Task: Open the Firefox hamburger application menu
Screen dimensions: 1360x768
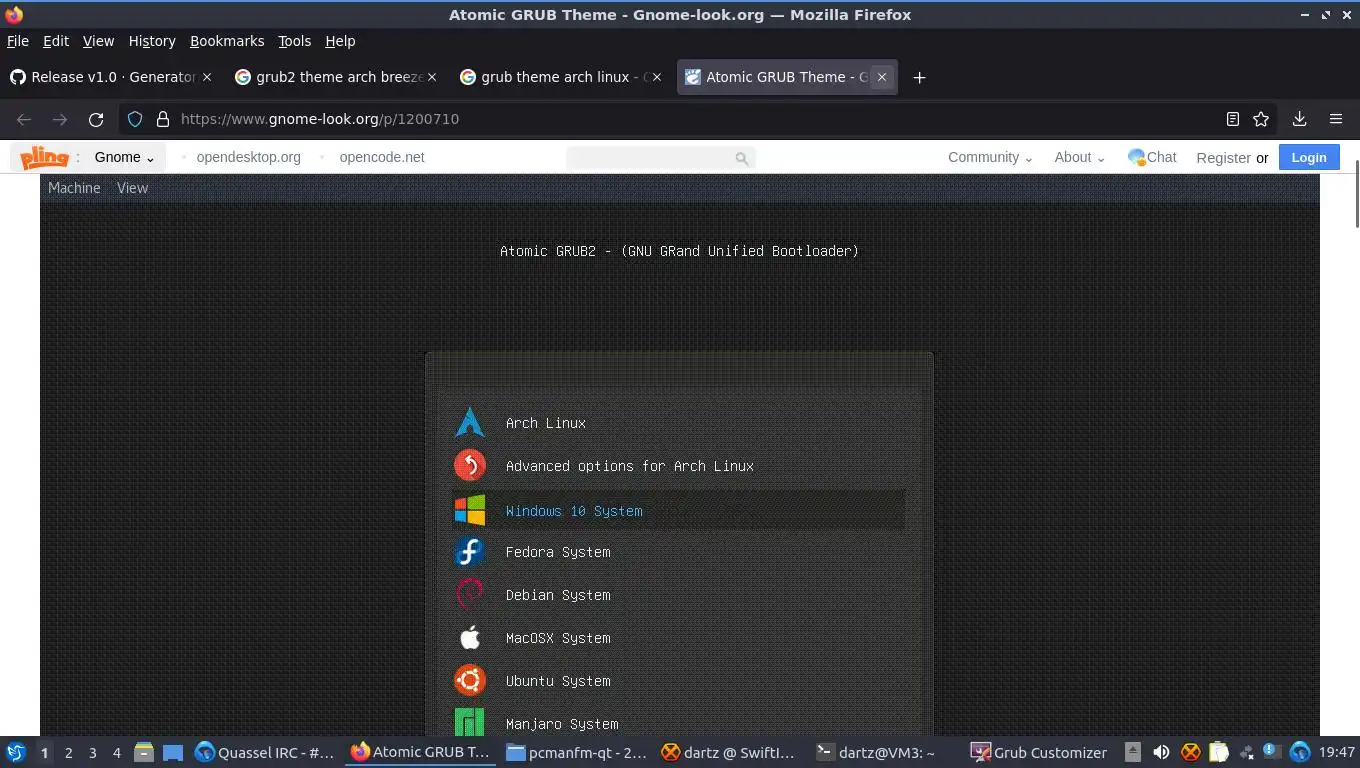Action: [1336, 119]
